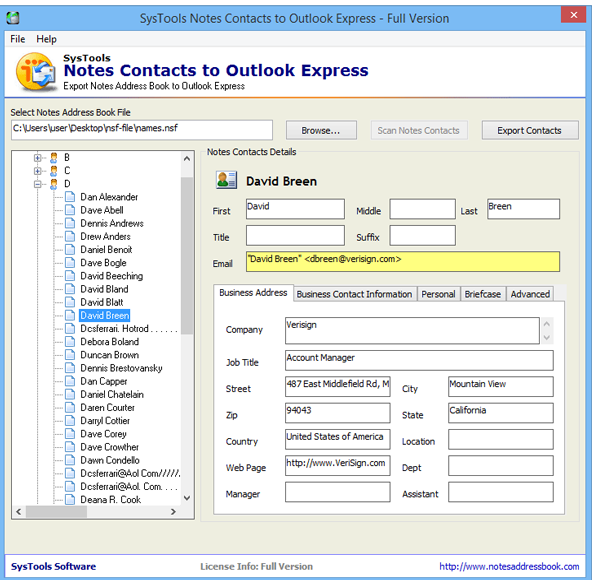Click the City field with Mountain View

(x=501, y=386)
